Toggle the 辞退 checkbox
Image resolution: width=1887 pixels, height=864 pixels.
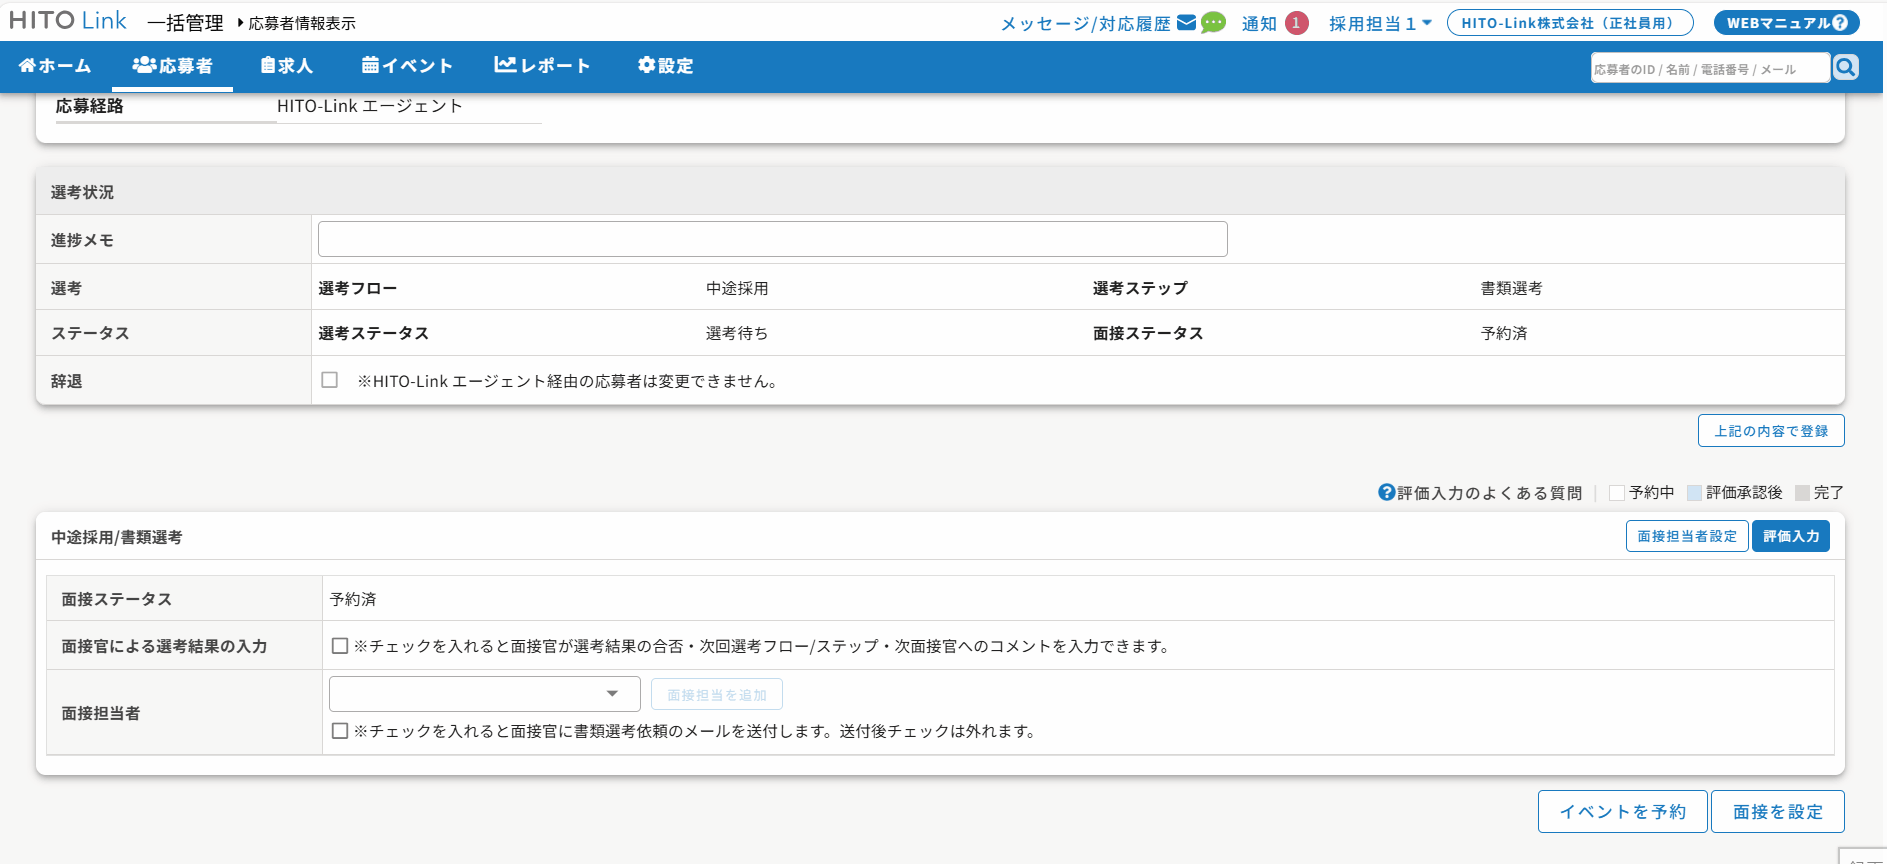click(x=330, y=380)
